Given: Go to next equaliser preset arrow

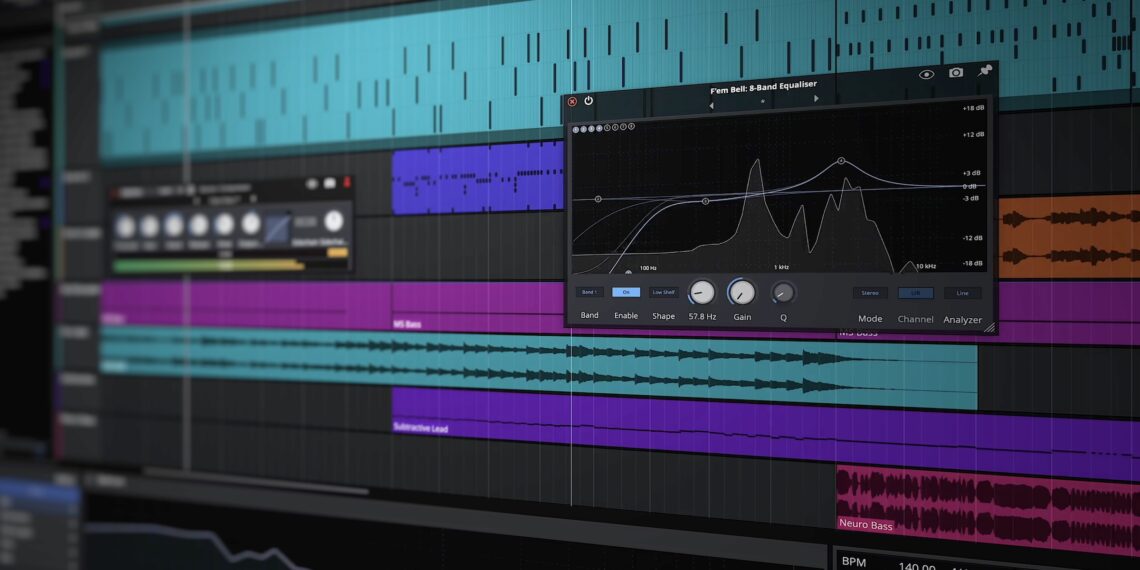Looking at the screenshot, I should [816, 99].
